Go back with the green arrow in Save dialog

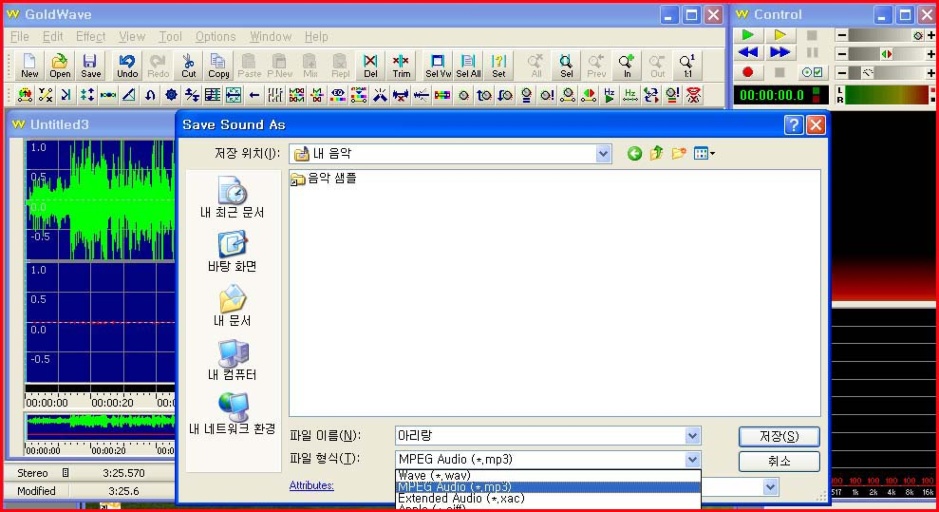[x=634, y=154]
